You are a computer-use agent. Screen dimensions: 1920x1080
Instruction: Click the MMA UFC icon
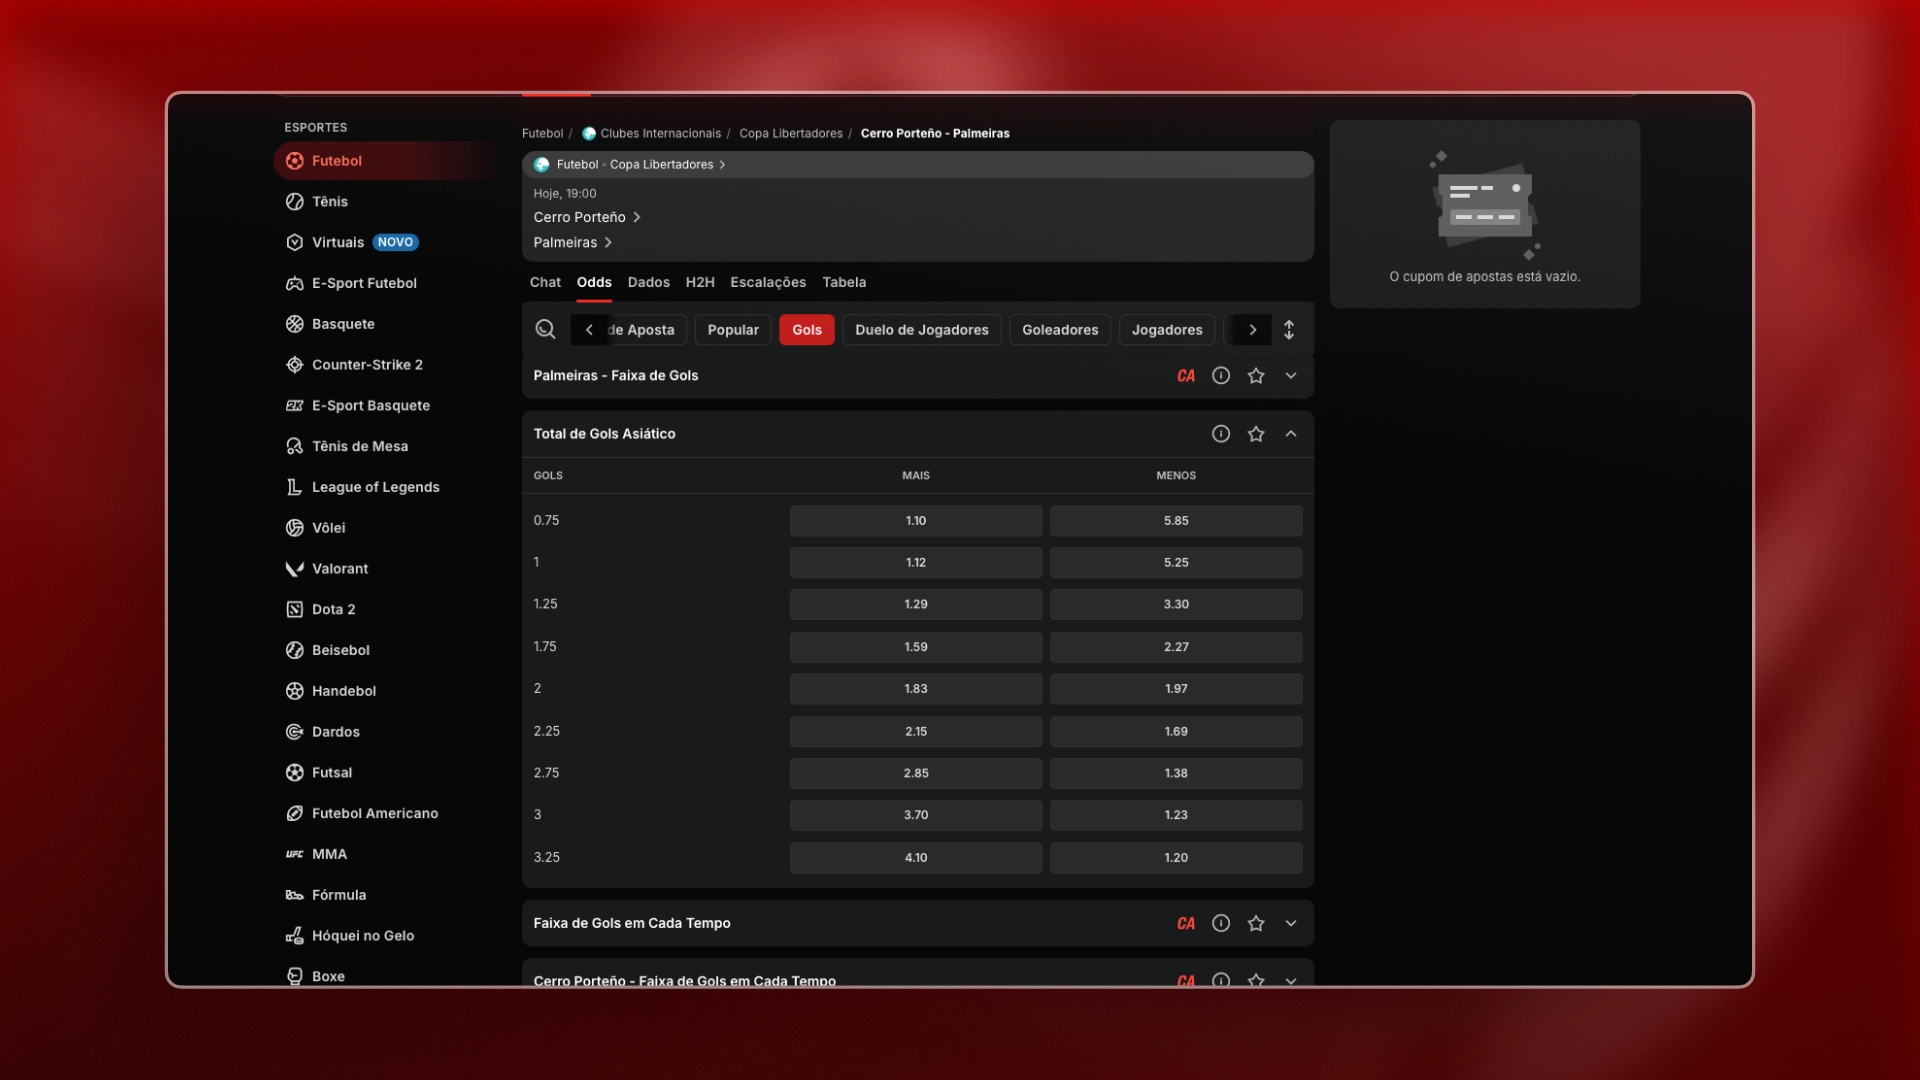[x=294, y=855]
